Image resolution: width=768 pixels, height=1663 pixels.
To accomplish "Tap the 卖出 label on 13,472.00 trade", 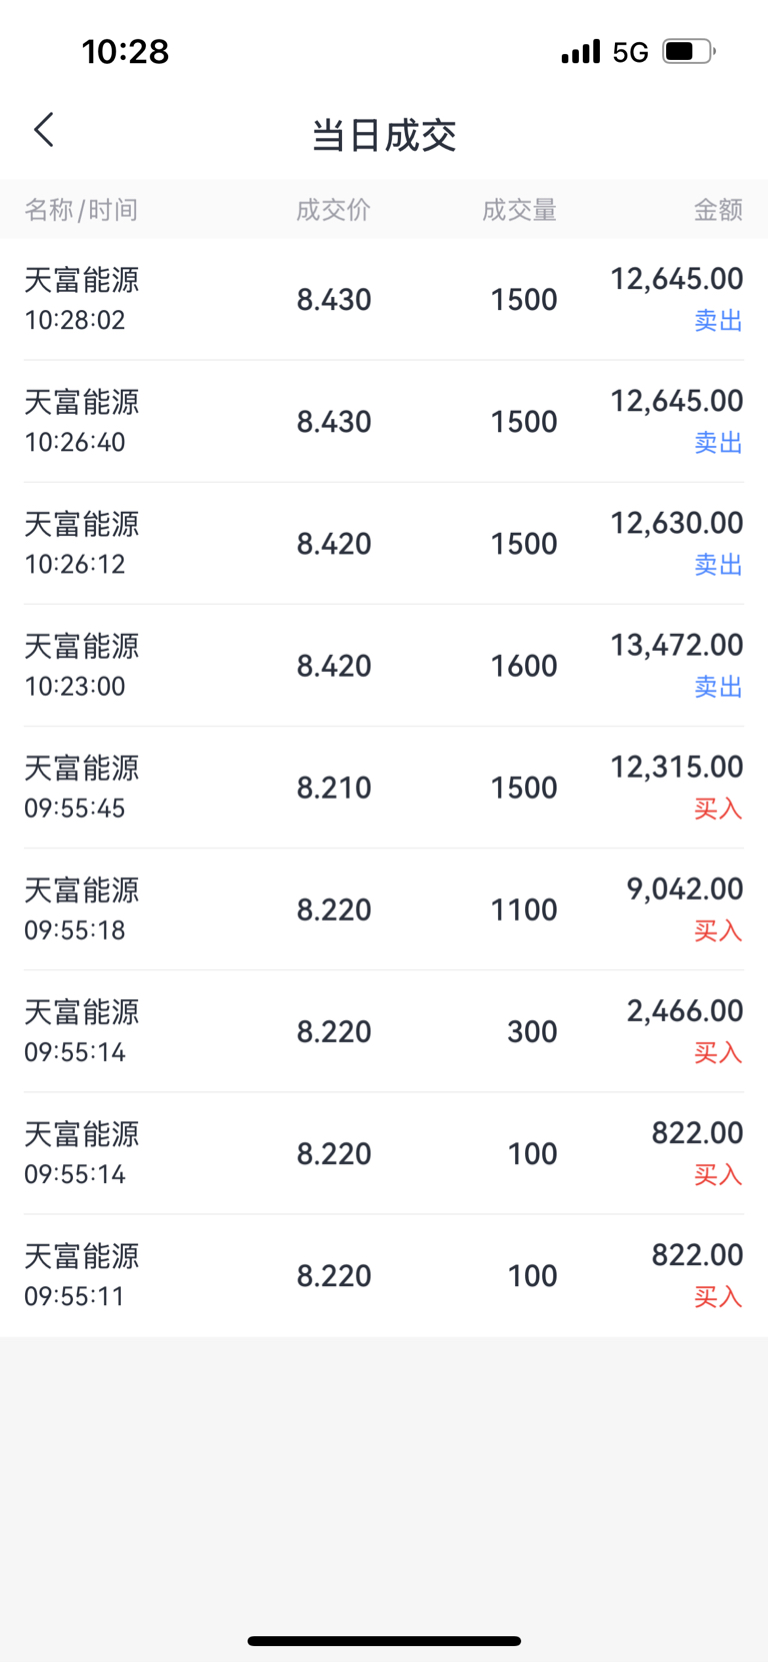I will 718,687.
